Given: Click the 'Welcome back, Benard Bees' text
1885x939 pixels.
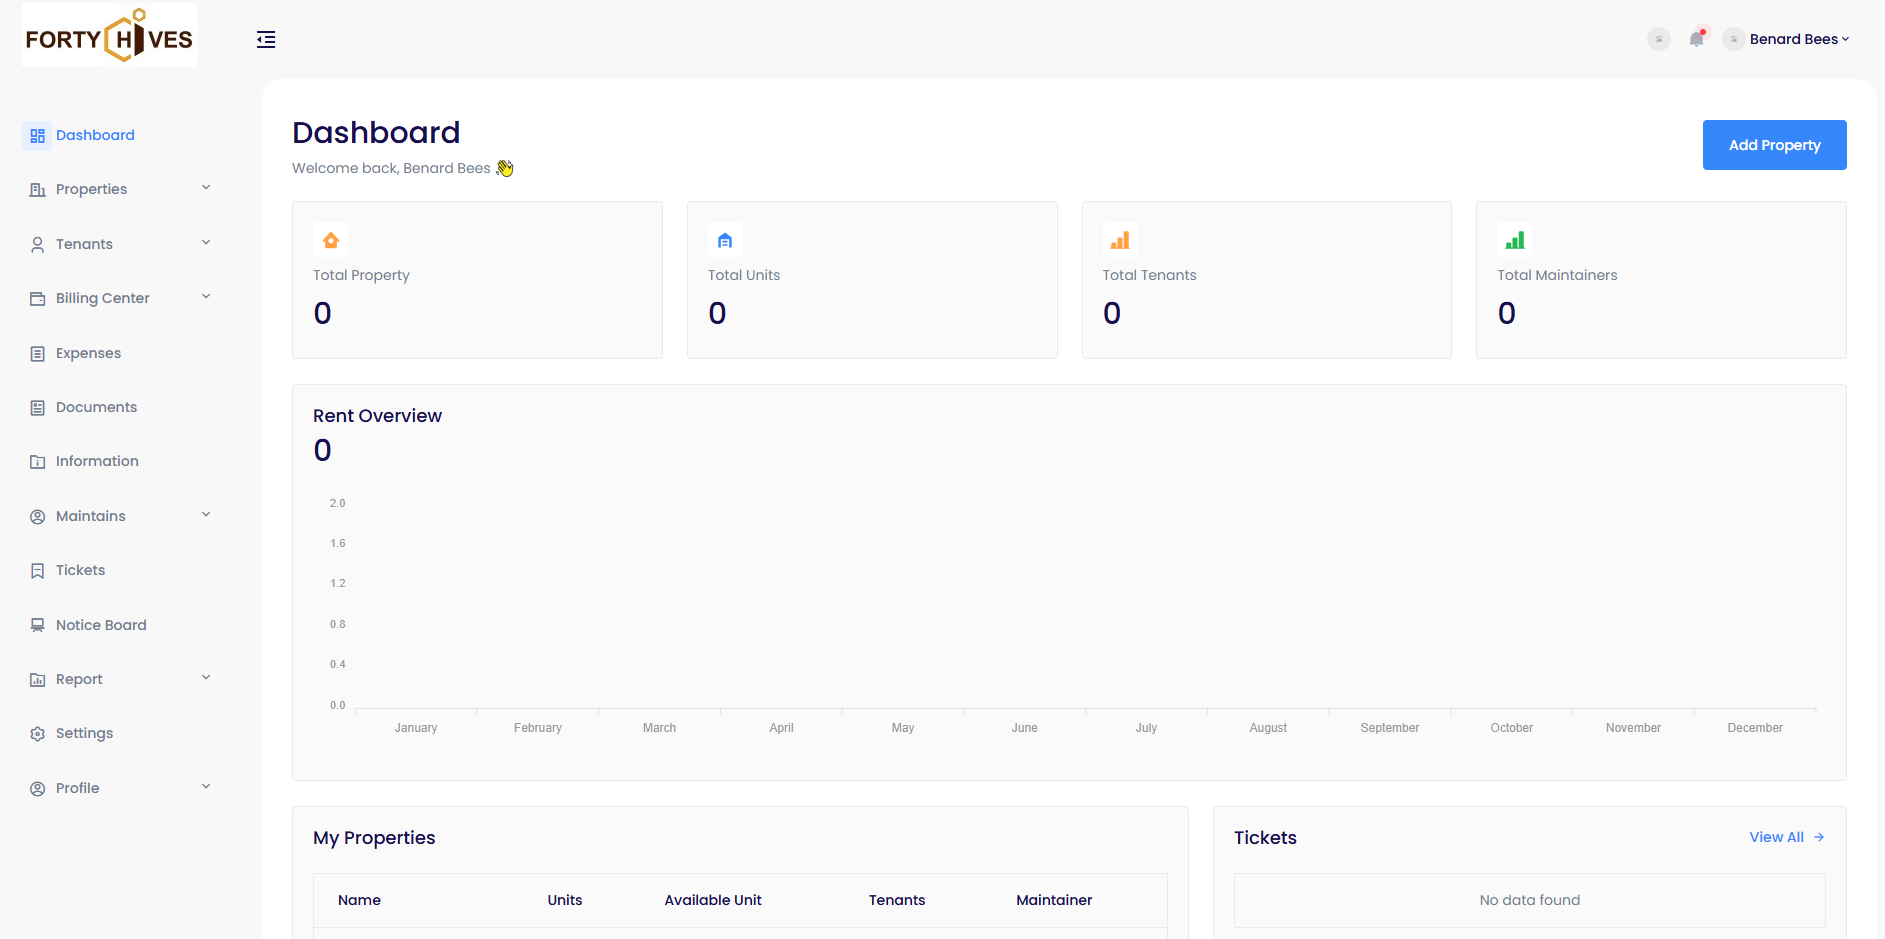Looking at the screenshot, I should tap(391, 168).
